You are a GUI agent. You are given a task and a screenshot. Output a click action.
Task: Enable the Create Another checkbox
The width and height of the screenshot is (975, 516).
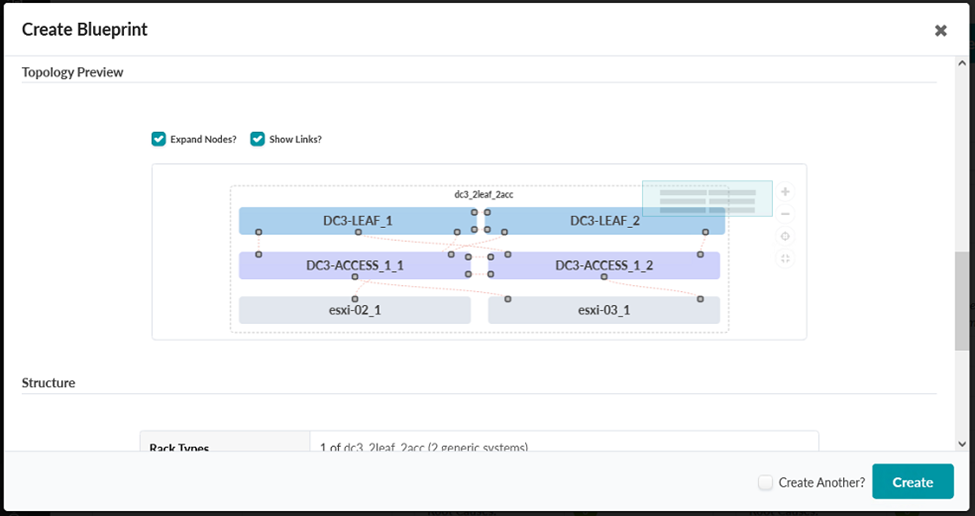(x=766, y=482)
